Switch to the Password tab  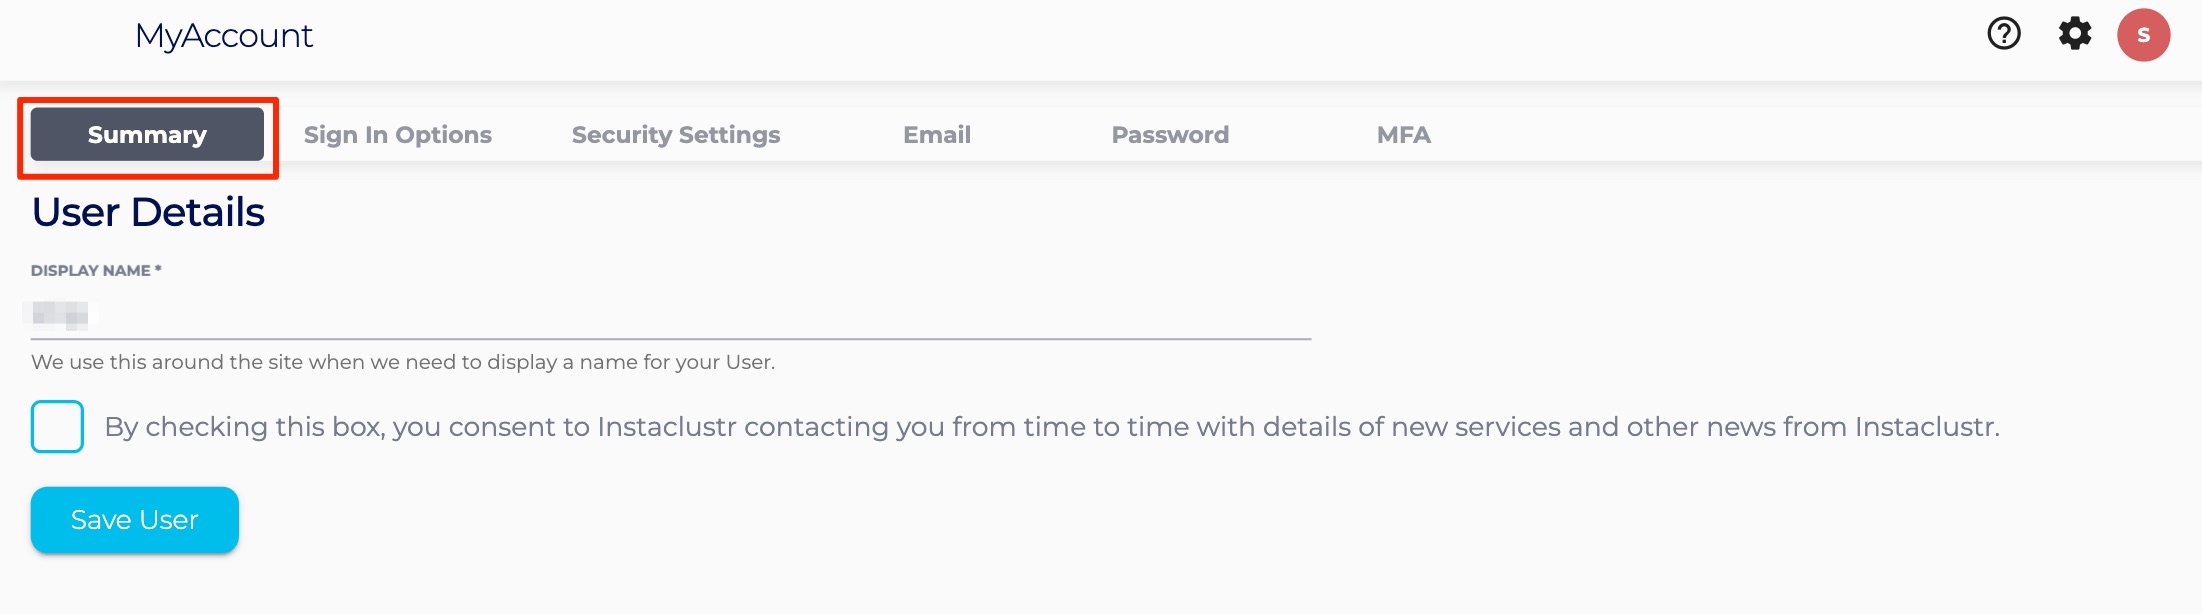click(x=1170, y=135)
